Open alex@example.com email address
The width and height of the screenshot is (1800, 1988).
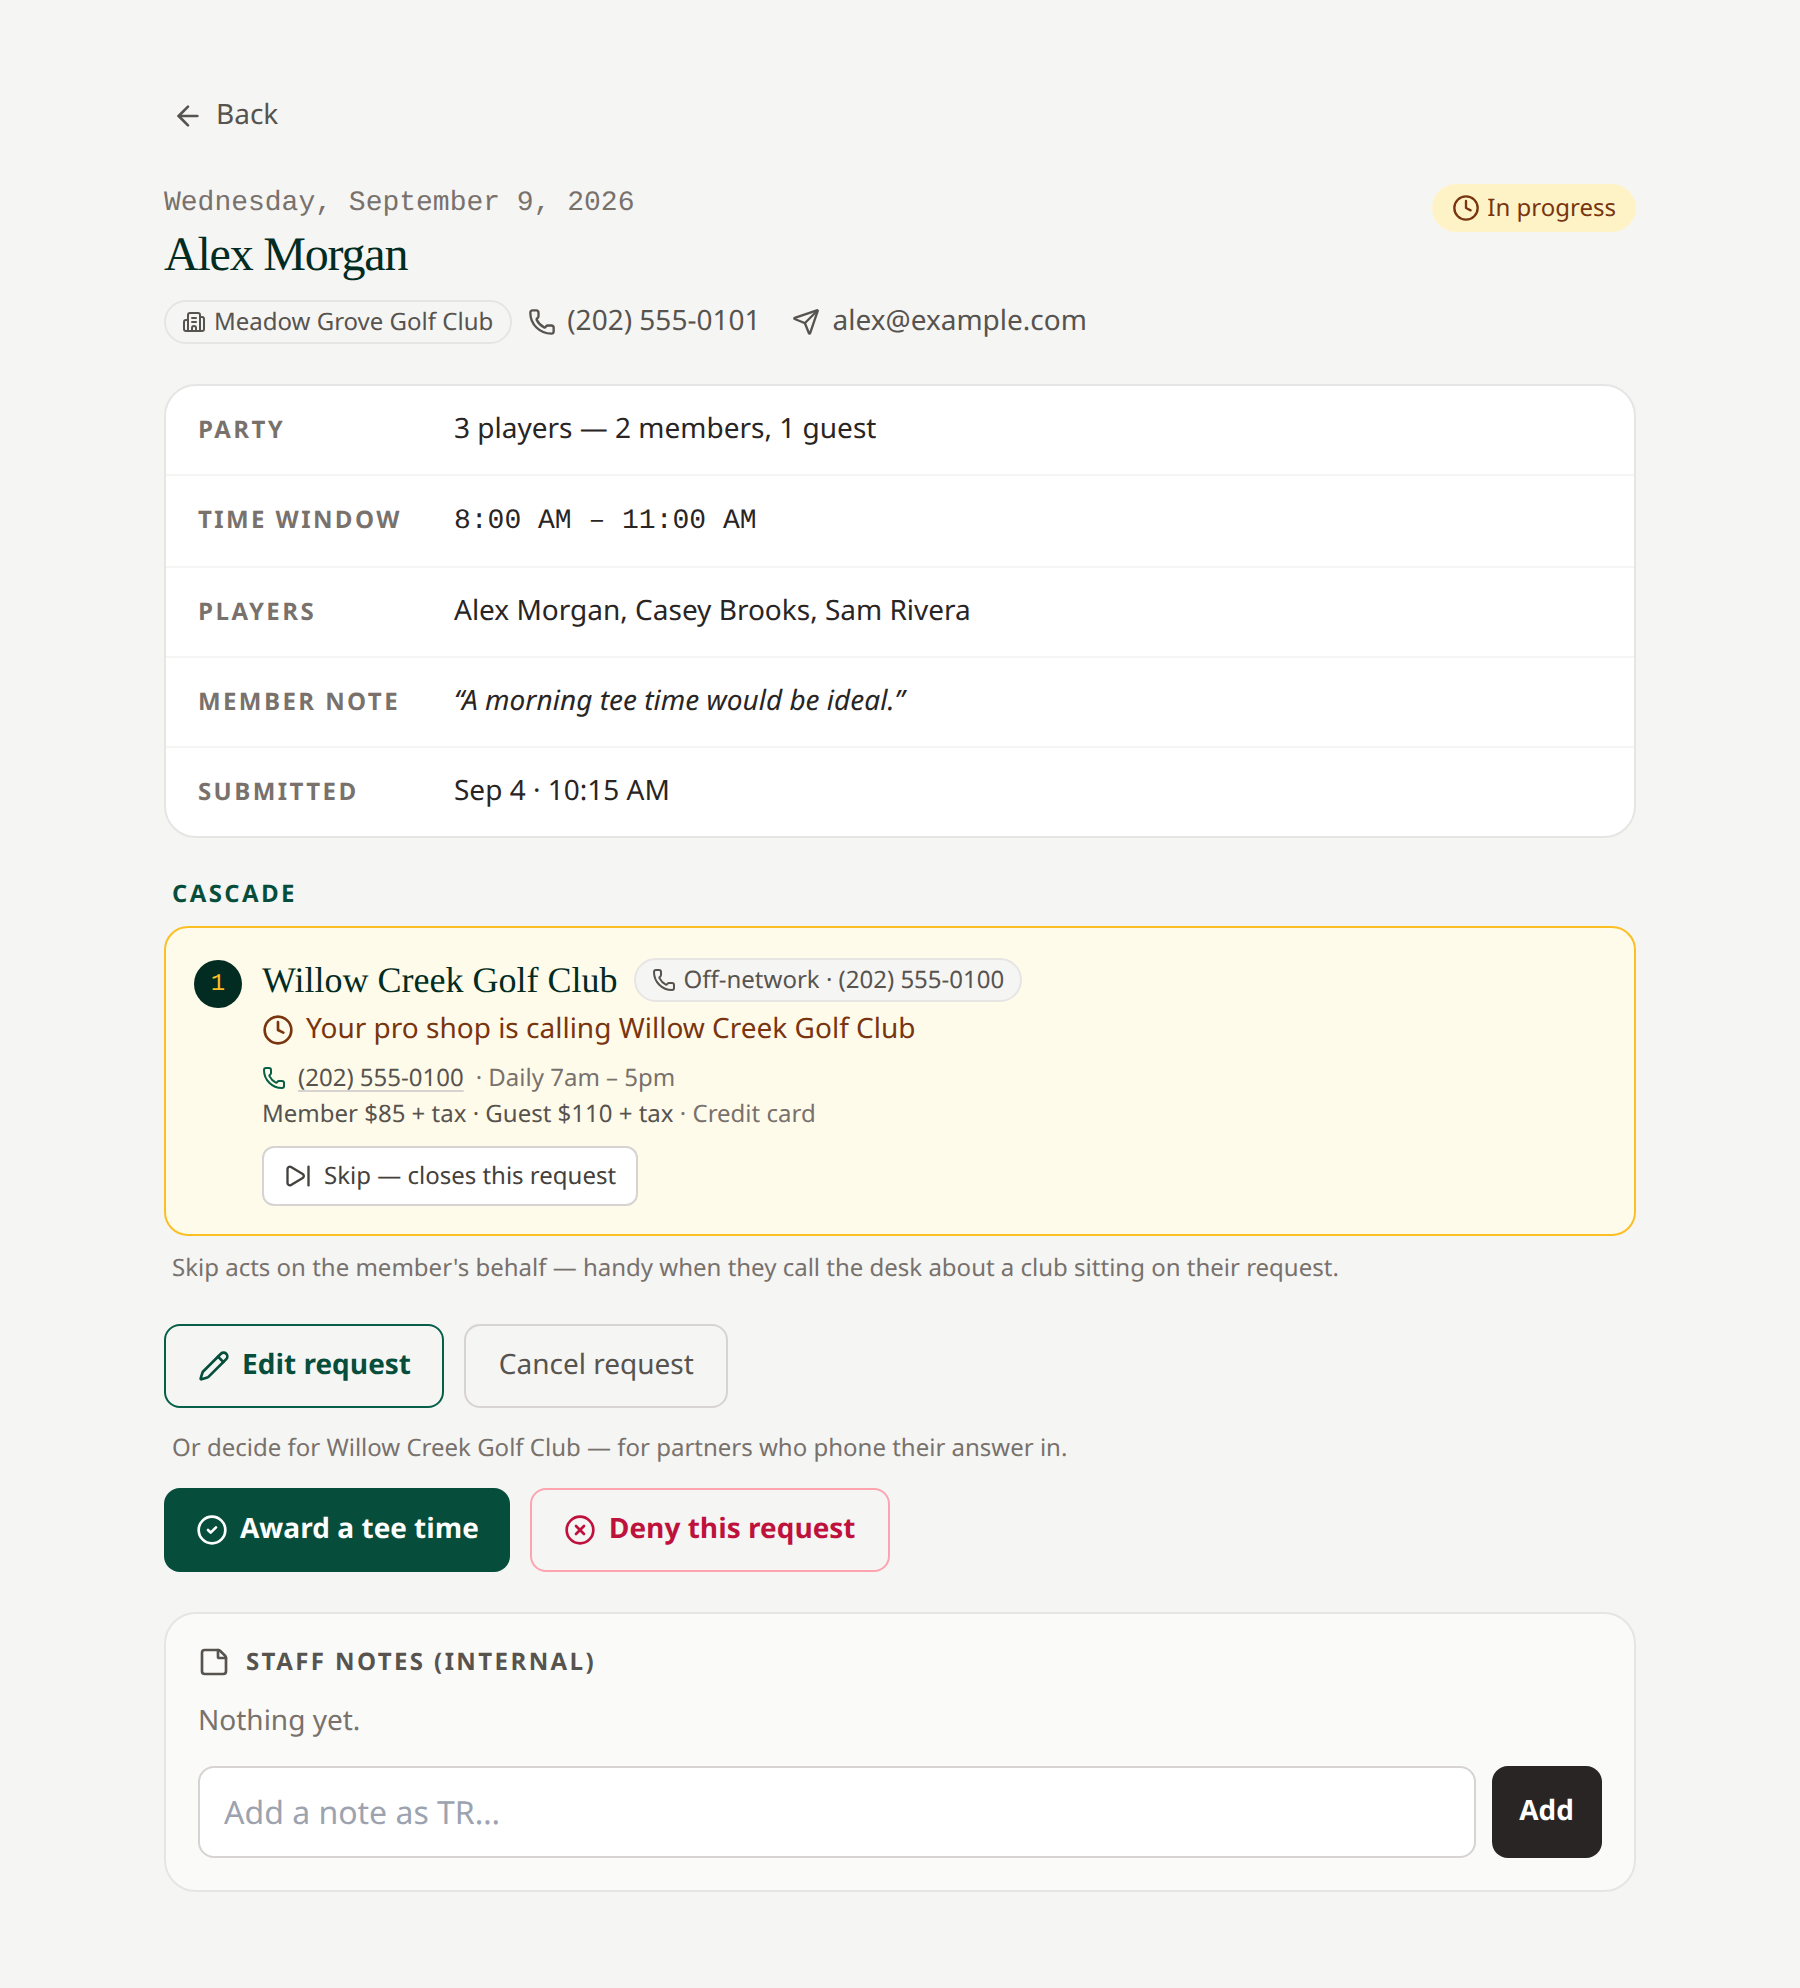pyautogui.click(x=959, y=321)
